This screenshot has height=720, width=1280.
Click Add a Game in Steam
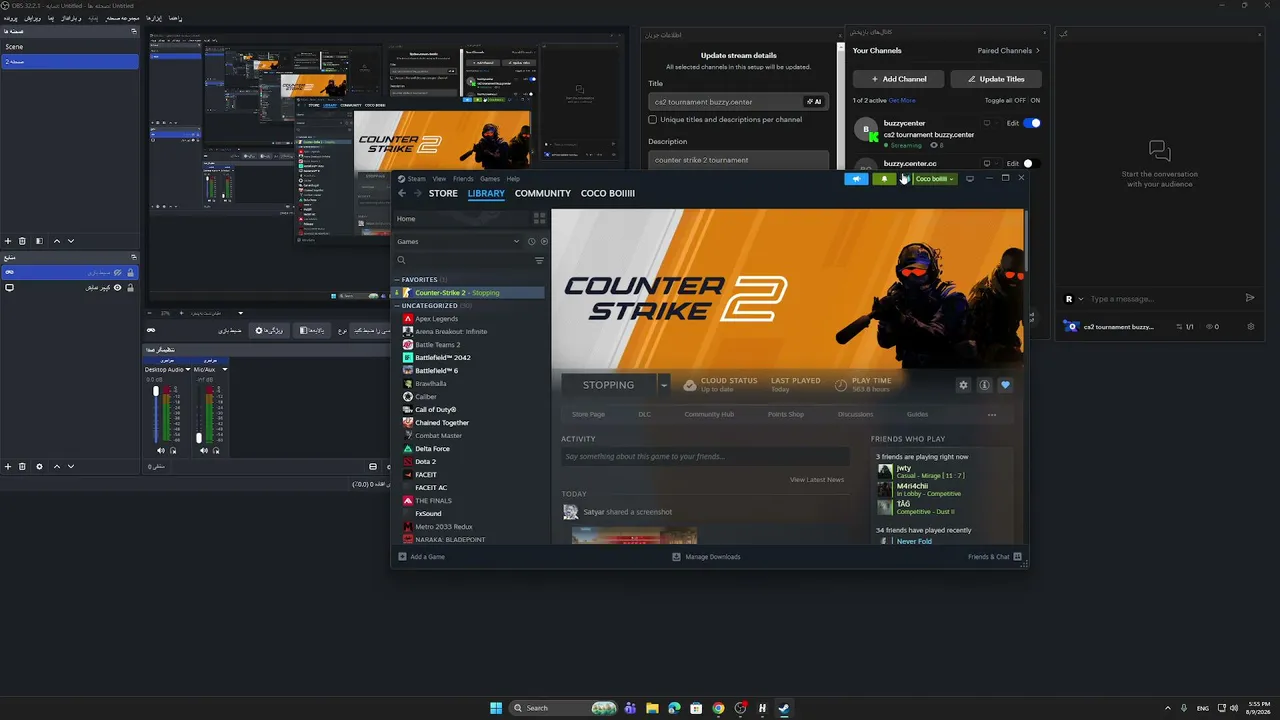pos(421,557)
